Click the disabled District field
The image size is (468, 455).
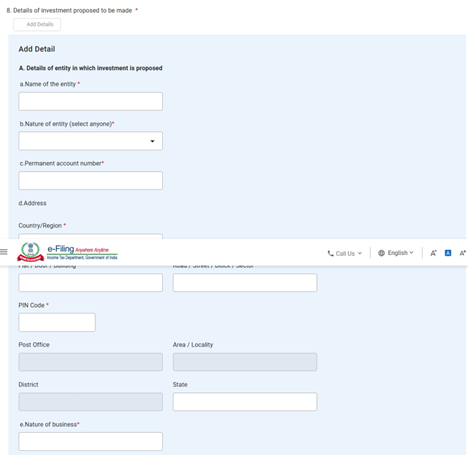point(90,402)
